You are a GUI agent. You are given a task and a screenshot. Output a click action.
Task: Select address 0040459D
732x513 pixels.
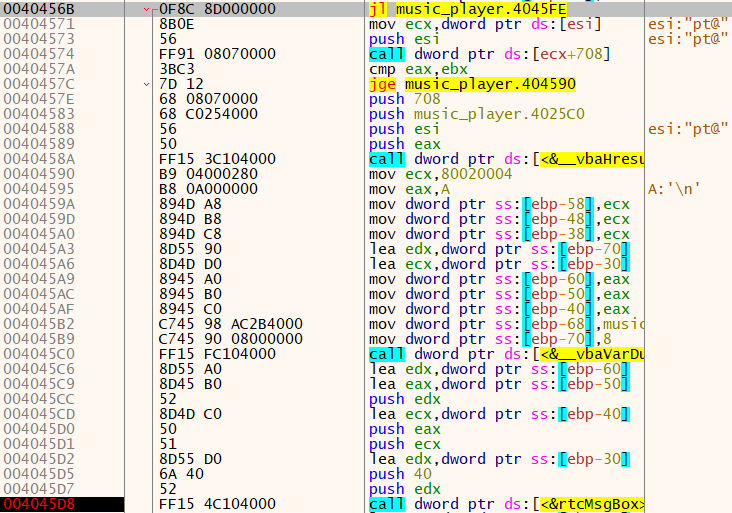pyautogui.click(x=39, y=219)
